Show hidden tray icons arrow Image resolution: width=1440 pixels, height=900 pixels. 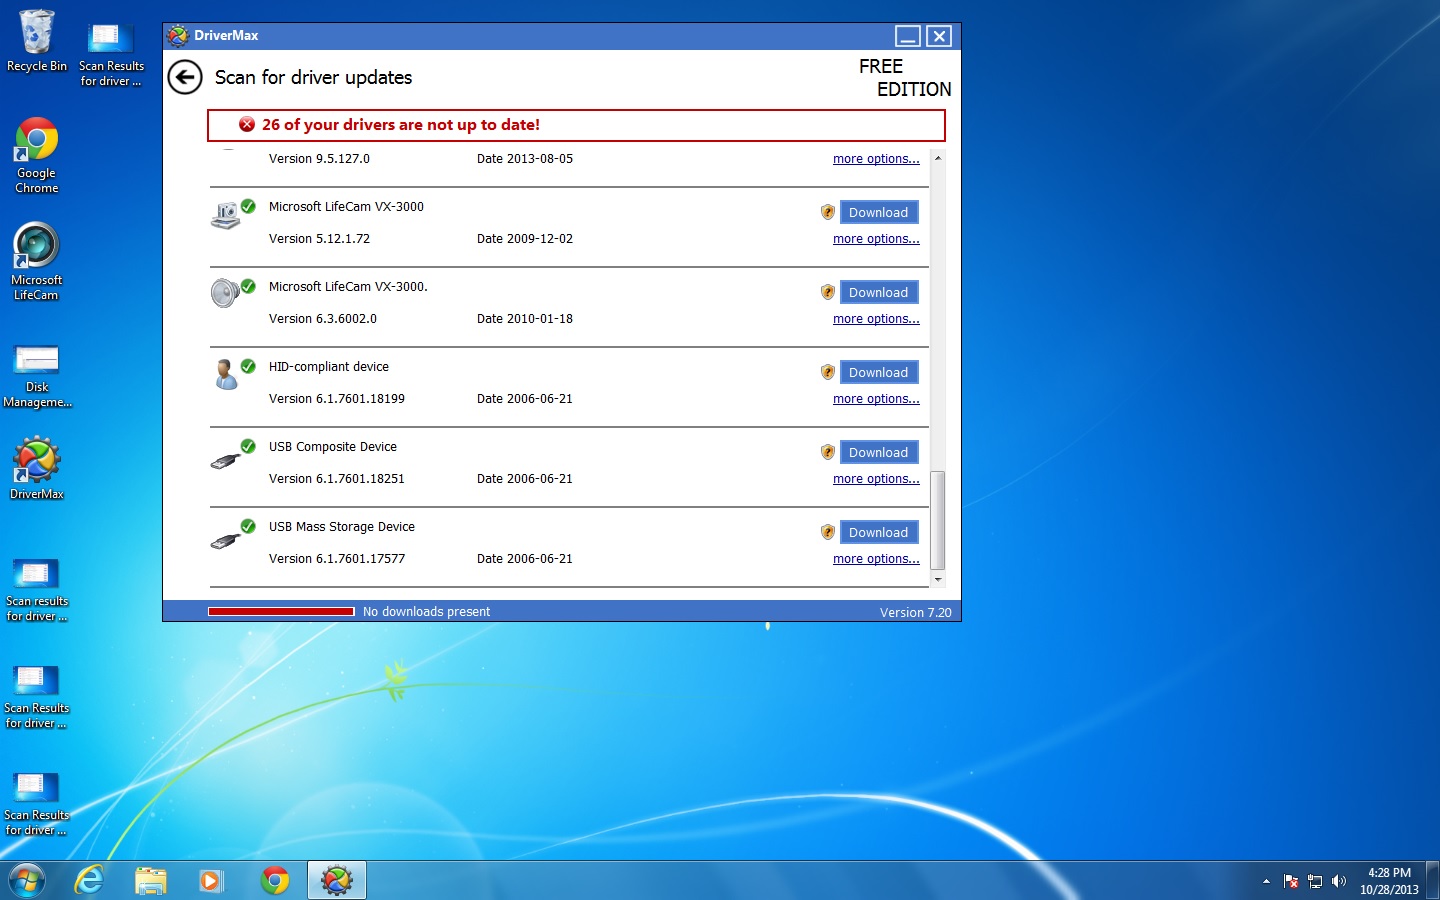(x=1266, y=881)
